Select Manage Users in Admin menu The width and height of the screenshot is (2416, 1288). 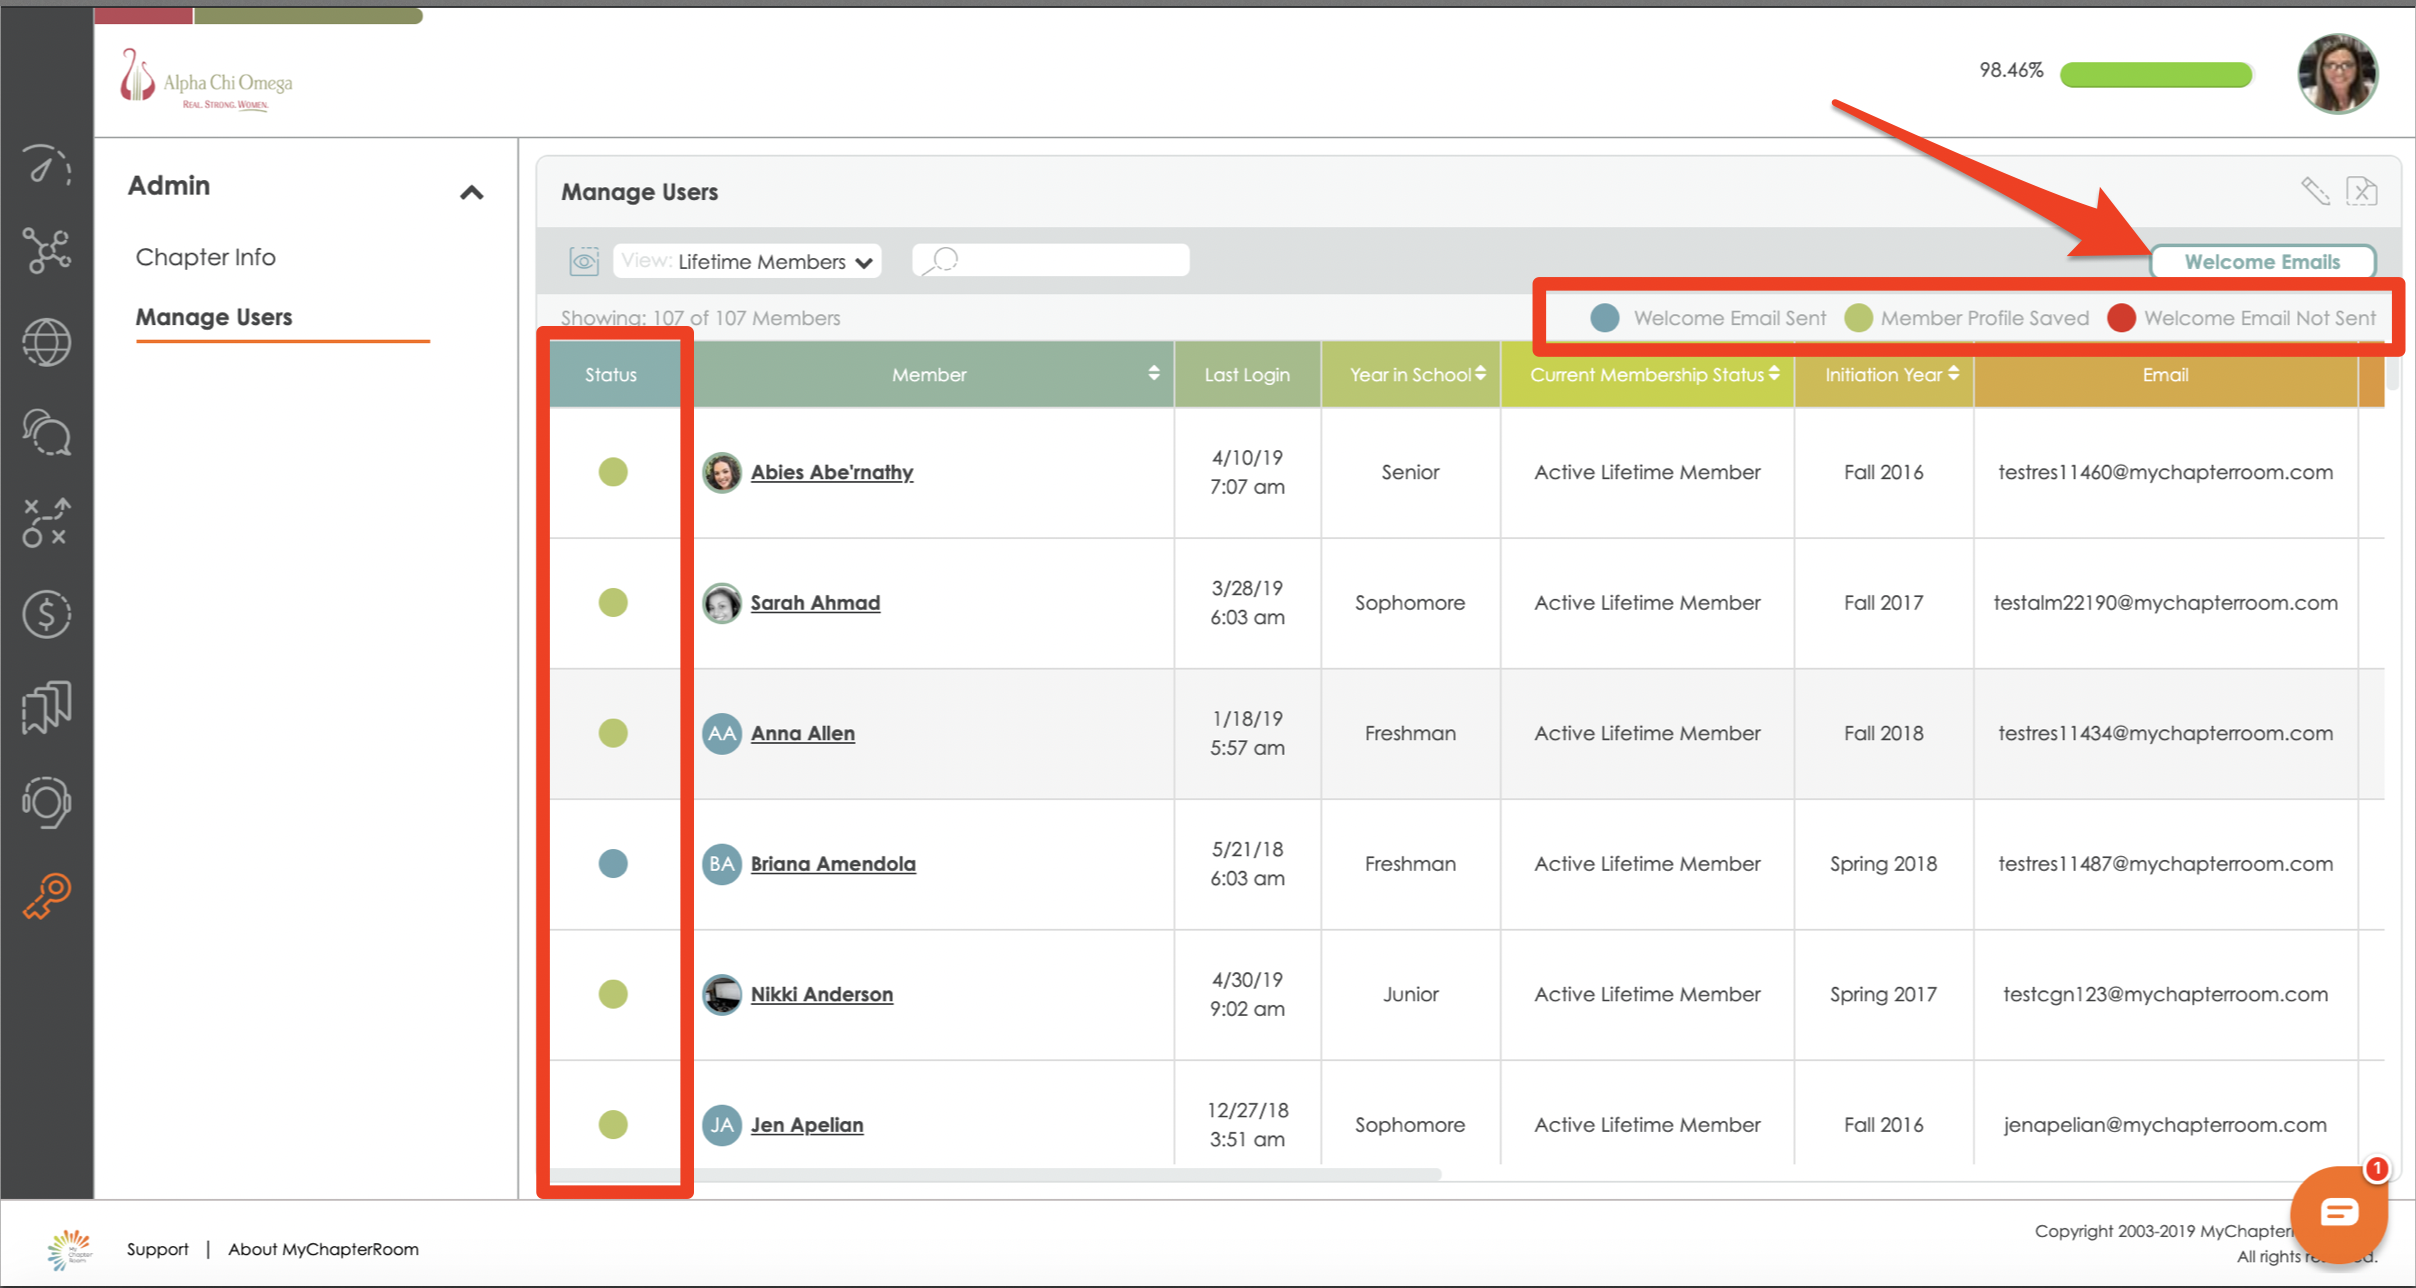(x=214, y=317)
